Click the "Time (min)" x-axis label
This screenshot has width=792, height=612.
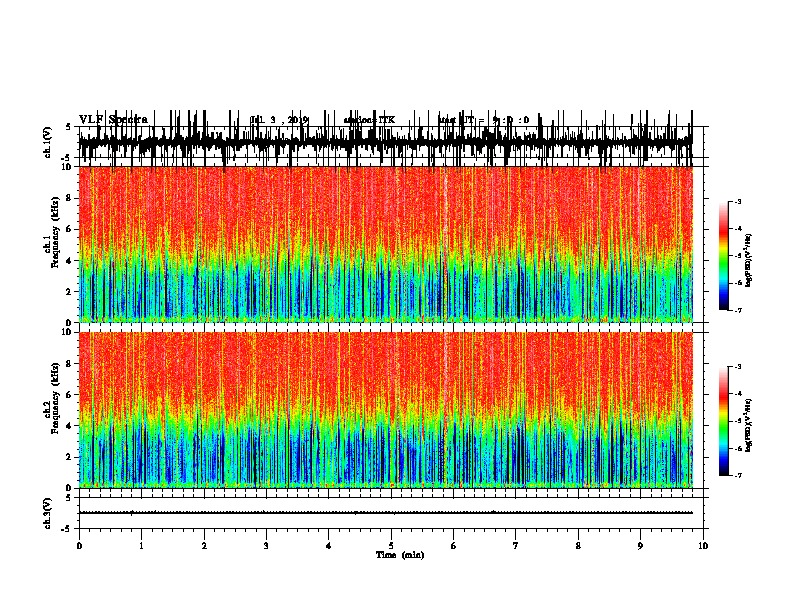click(x=400, y=555)
